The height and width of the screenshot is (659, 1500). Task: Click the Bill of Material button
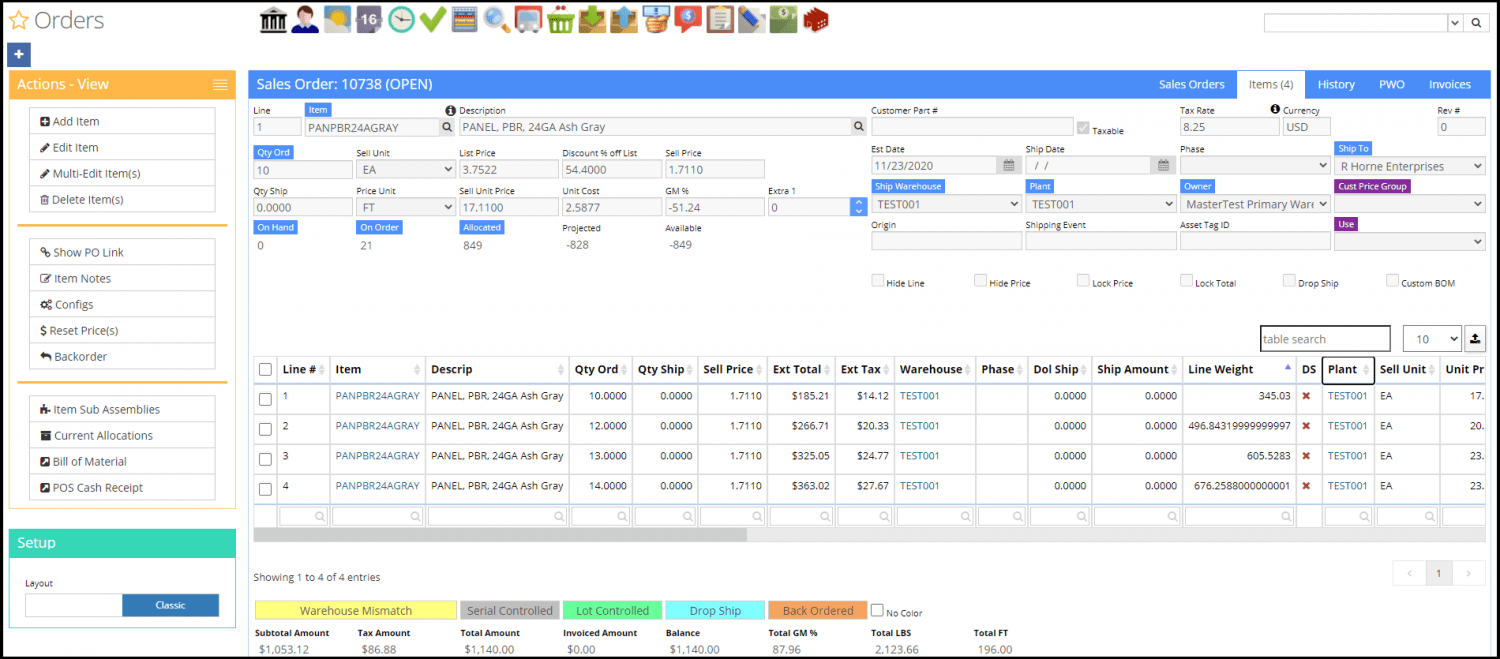pyautogui.click(x=122, y=461)
